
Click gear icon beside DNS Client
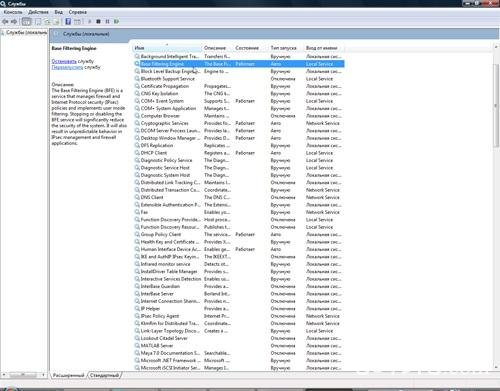click(x=137, y=197)
